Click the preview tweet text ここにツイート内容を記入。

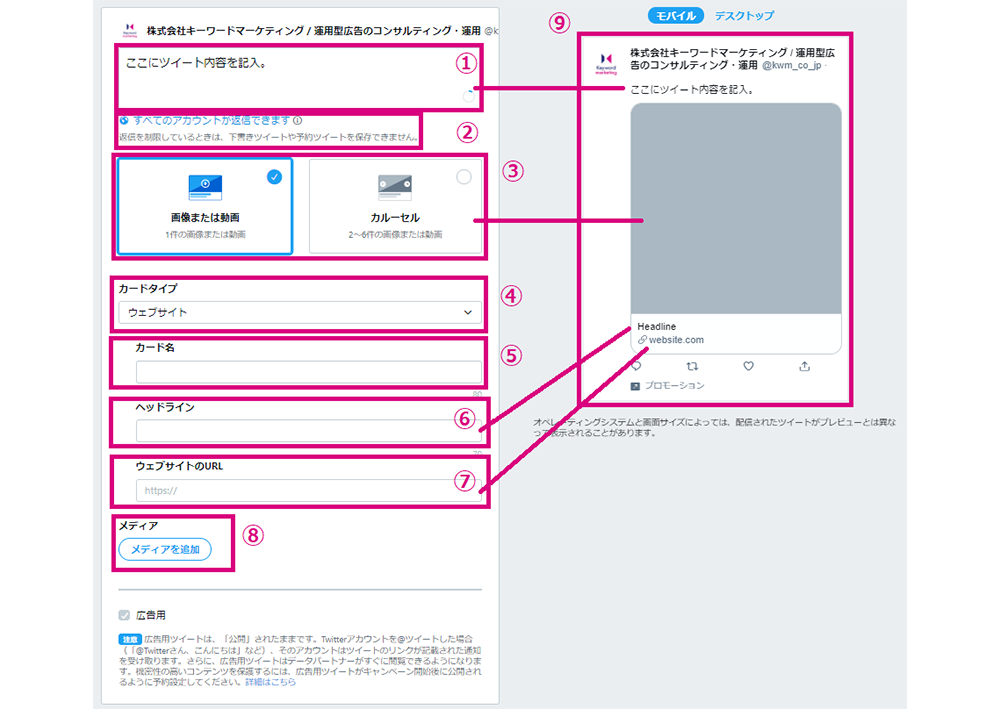pos(692,90)
